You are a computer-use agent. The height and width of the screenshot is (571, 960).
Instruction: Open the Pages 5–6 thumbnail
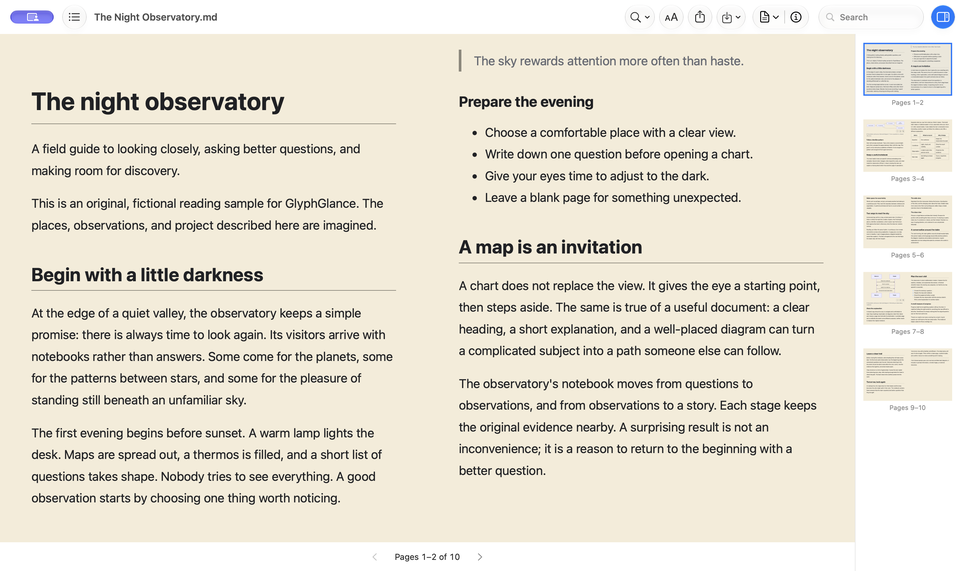(x=907, y=222)
